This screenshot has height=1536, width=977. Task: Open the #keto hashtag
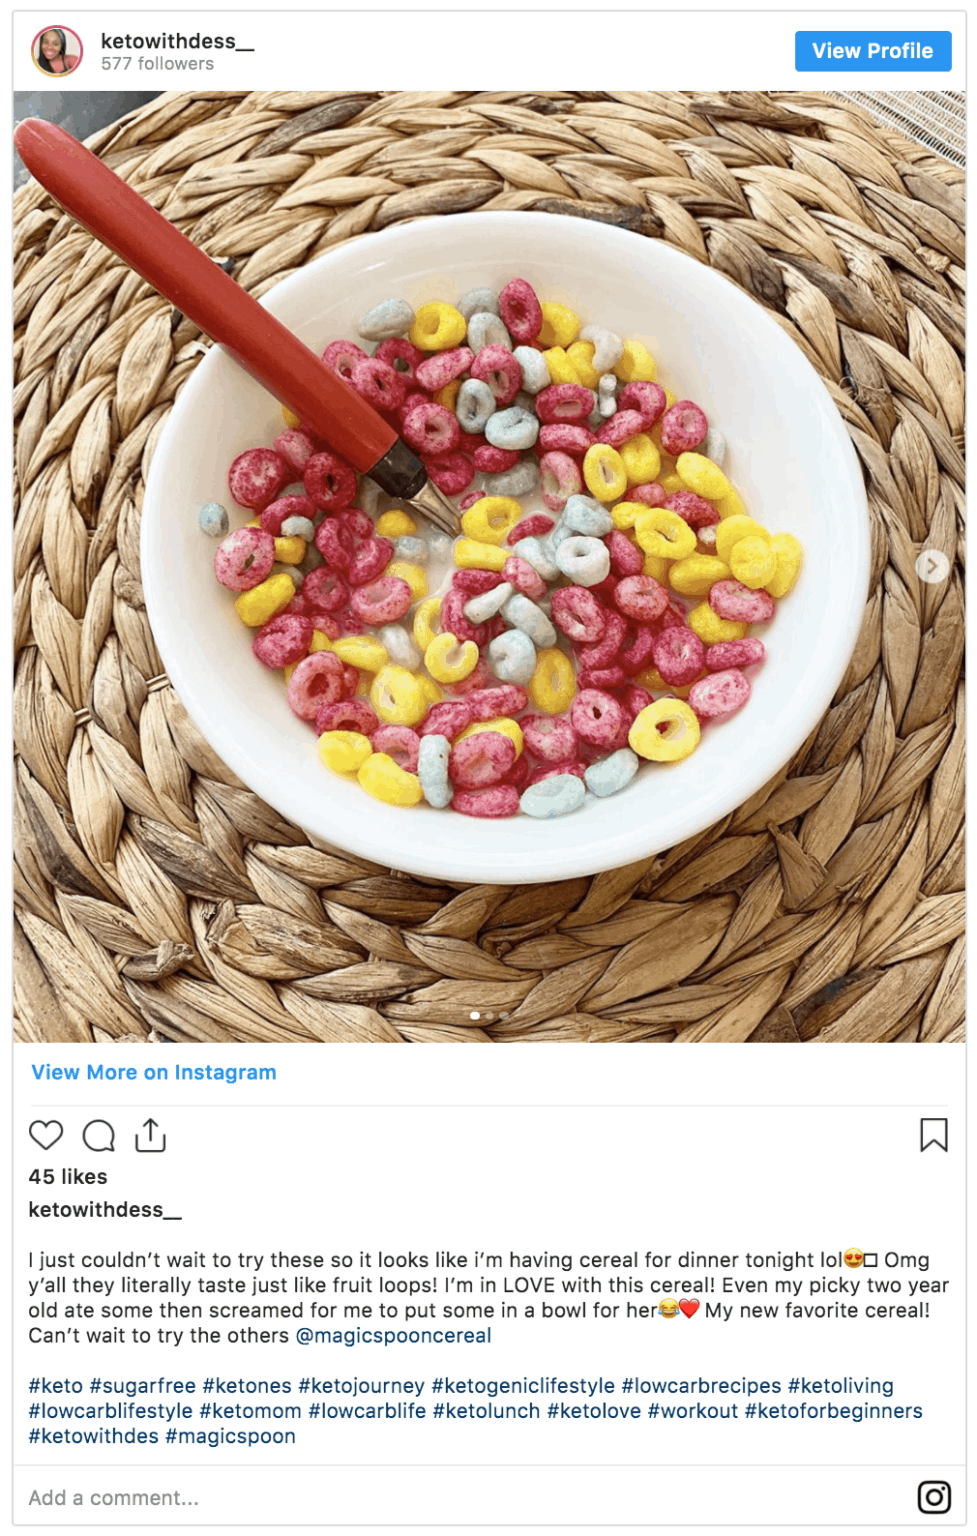[x=56, y=1385]
